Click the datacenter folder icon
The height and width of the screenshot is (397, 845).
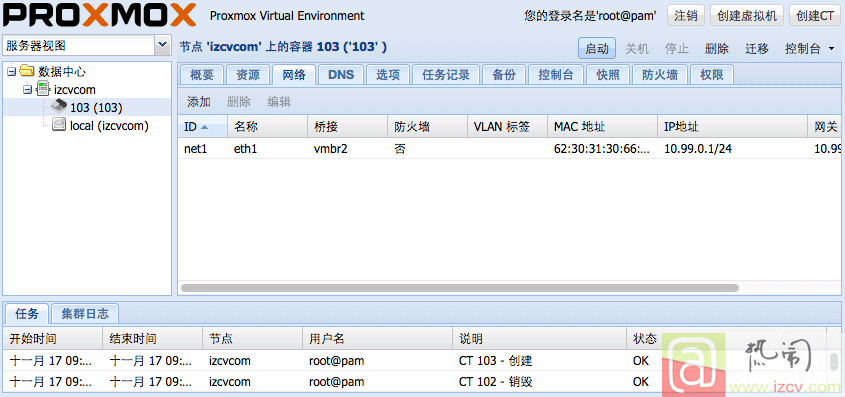26,71
